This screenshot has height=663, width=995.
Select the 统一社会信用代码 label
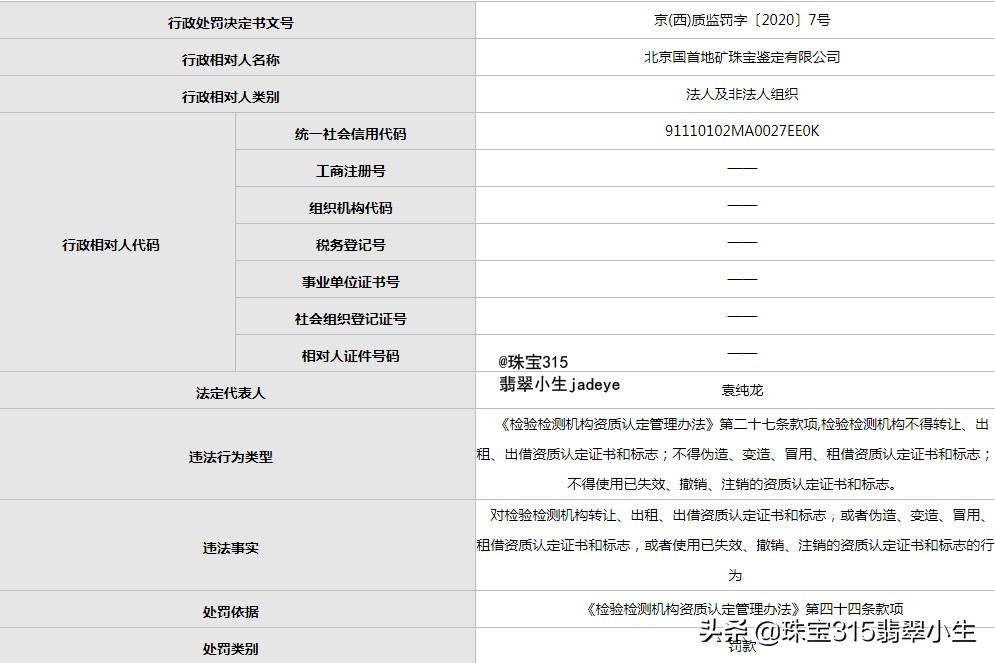coord(355,131)
